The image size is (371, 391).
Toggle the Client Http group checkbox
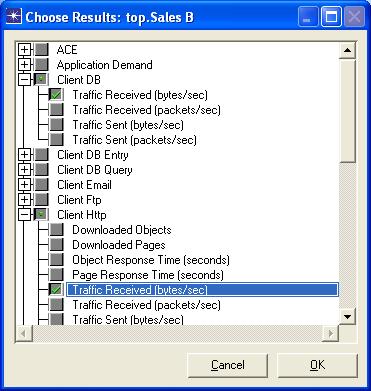pos(42,215)
